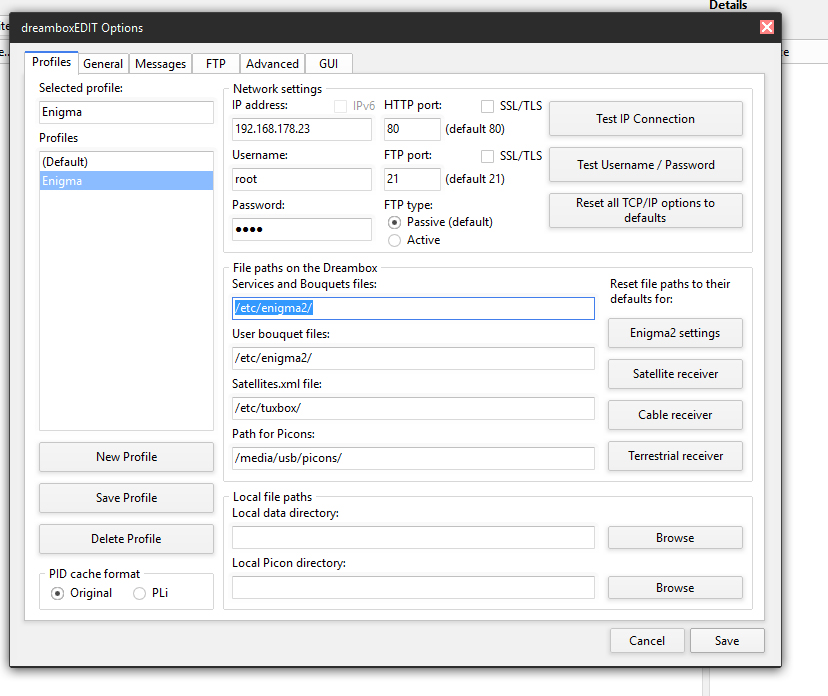Image resolution: width=828 pixels, height=696 pixels.
Task: Reset all TCP/IP options to defaults
Action: pyautogui.click(x=645, y=210)
